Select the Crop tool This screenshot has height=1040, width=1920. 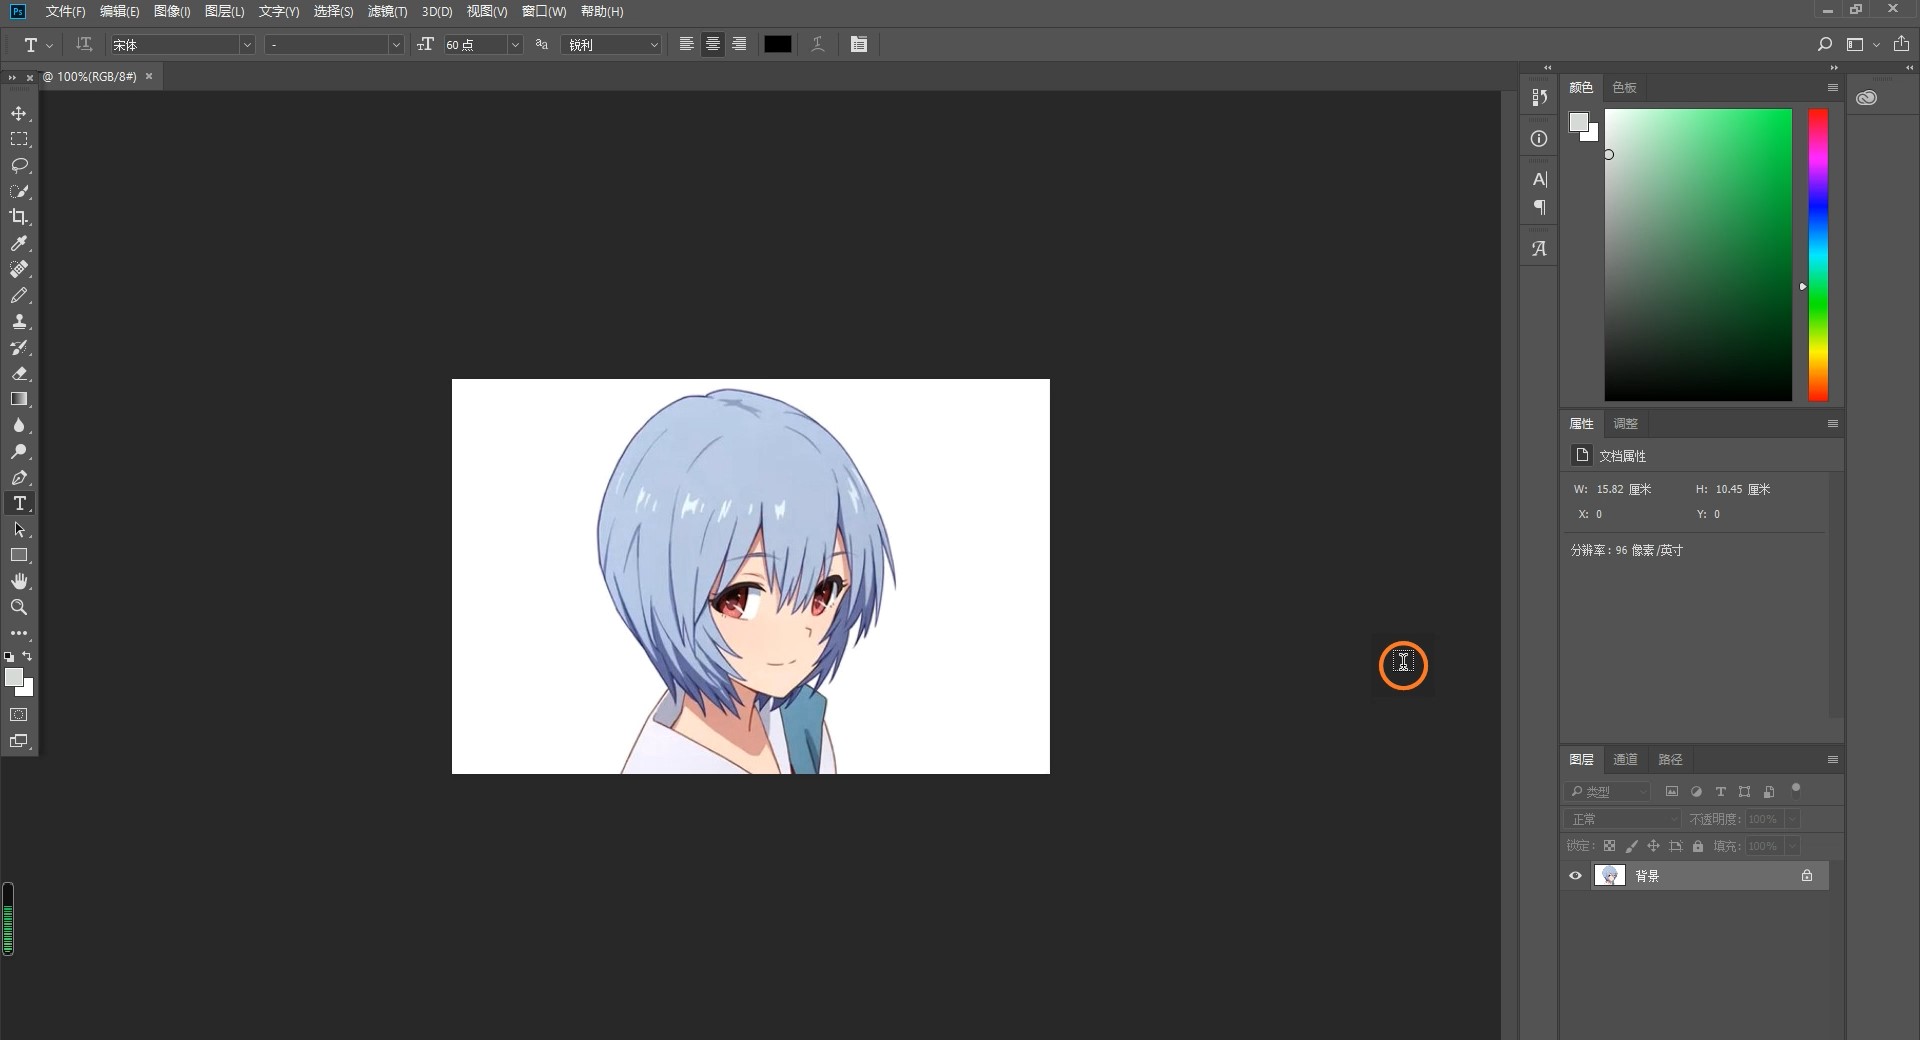(x=19, y=217)
